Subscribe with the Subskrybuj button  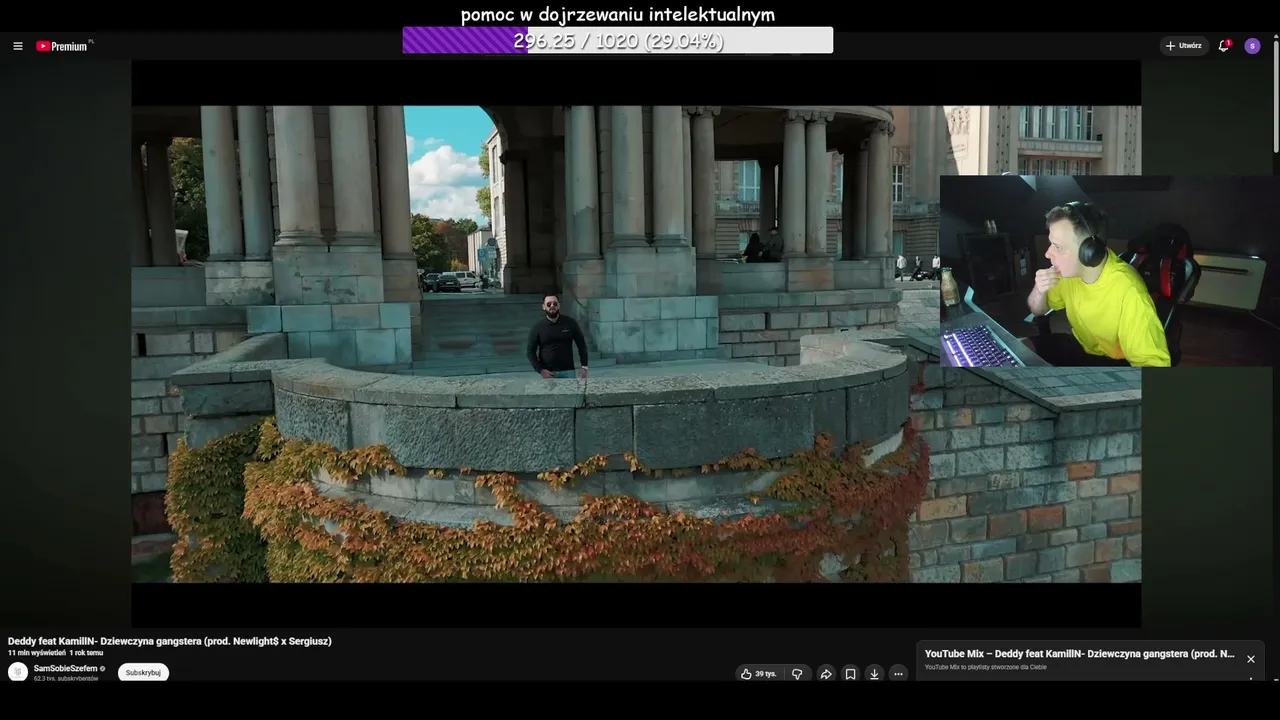[143, 673]
